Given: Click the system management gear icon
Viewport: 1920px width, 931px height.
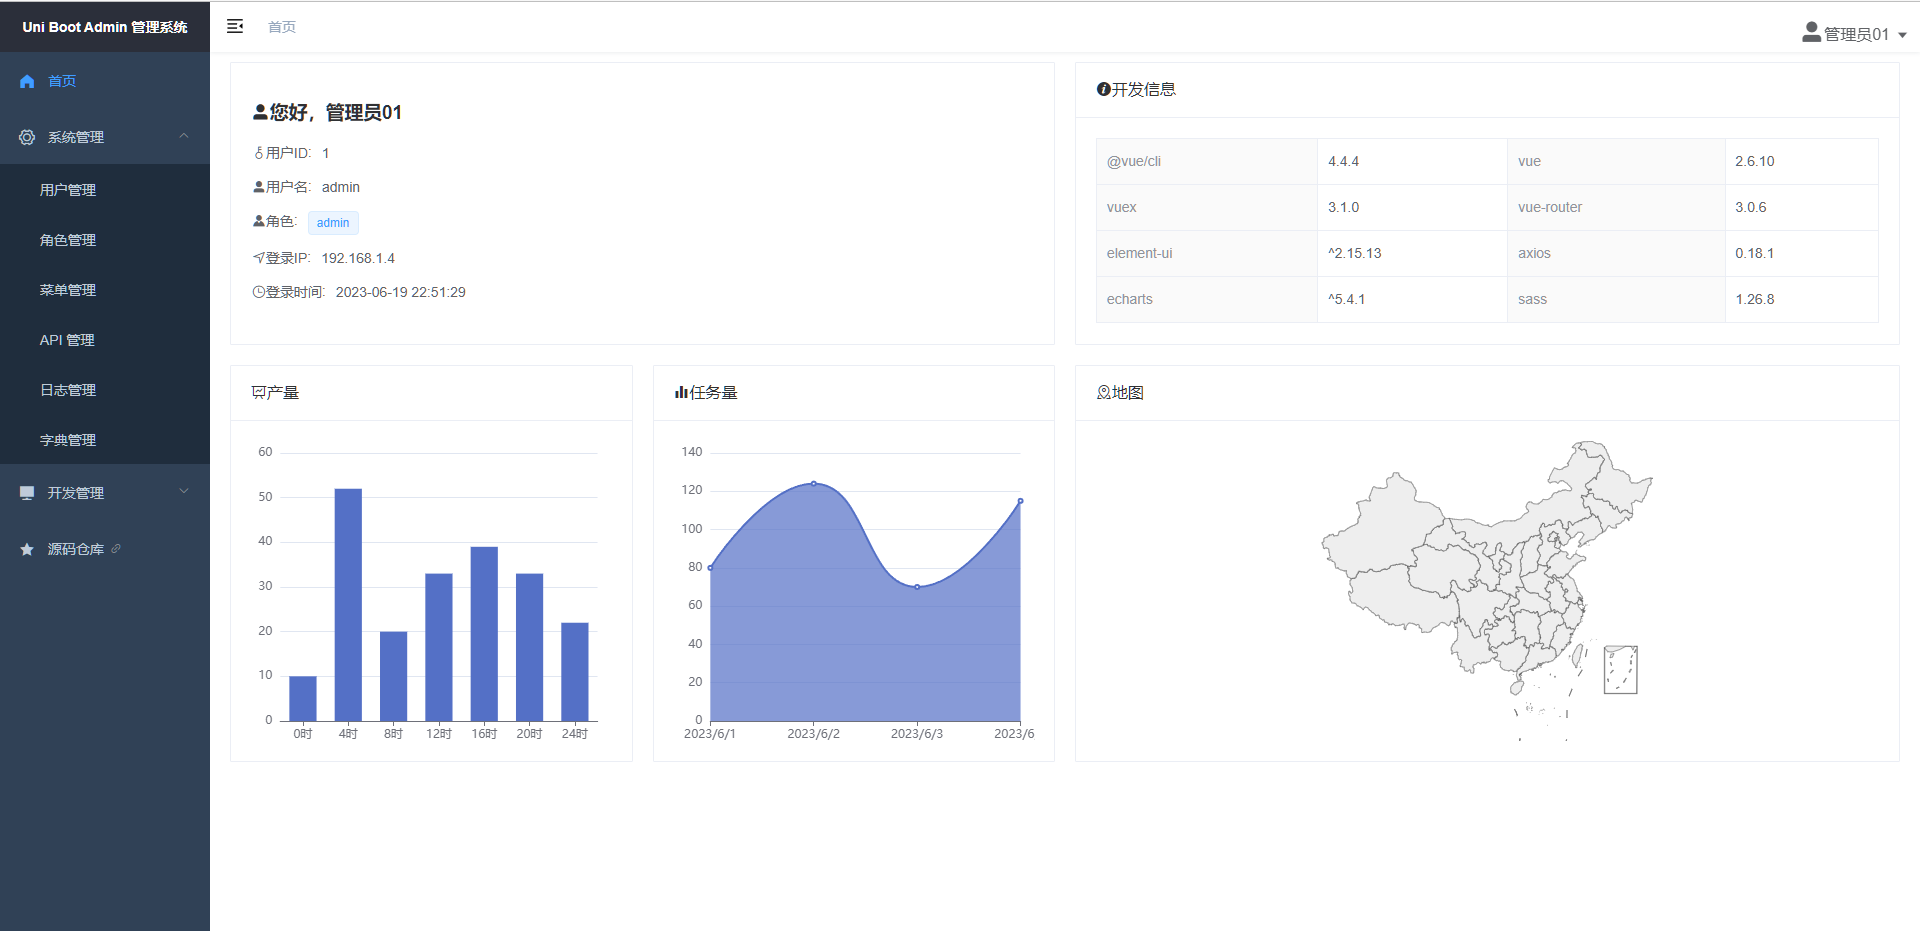Looking at the screenshot, I should tap(27, 138).
